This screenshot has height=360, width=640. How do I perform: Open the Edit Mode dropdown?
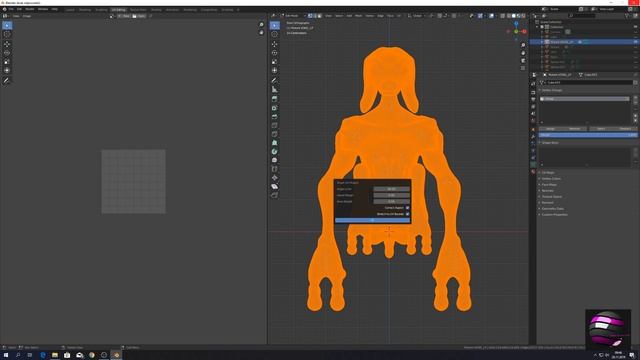(293, 16)
